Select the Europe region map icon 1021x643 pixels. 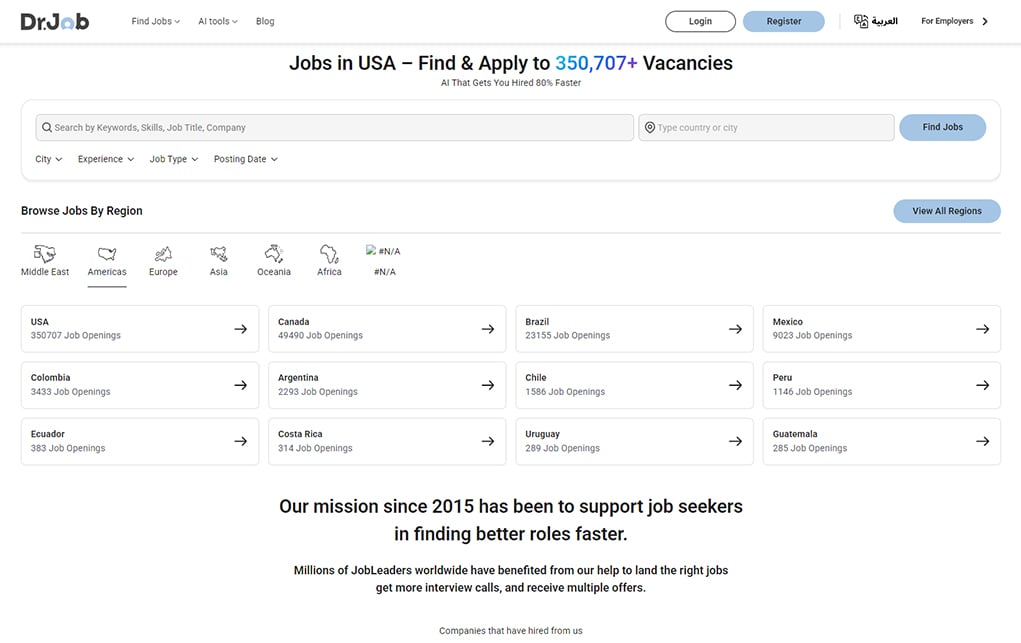tap(163, 254)
